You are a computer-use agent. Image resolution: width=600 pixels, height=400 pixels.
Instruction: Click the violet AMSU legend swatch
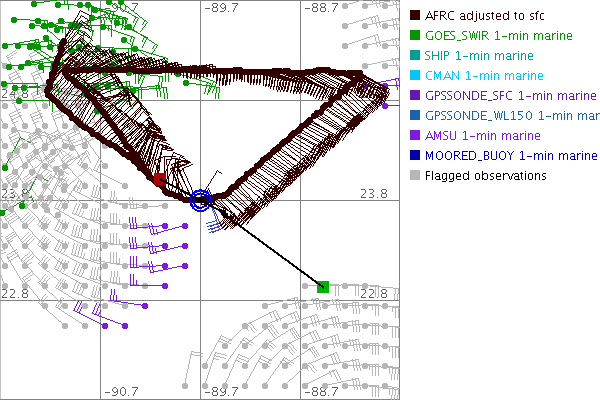tap(415, 136)
